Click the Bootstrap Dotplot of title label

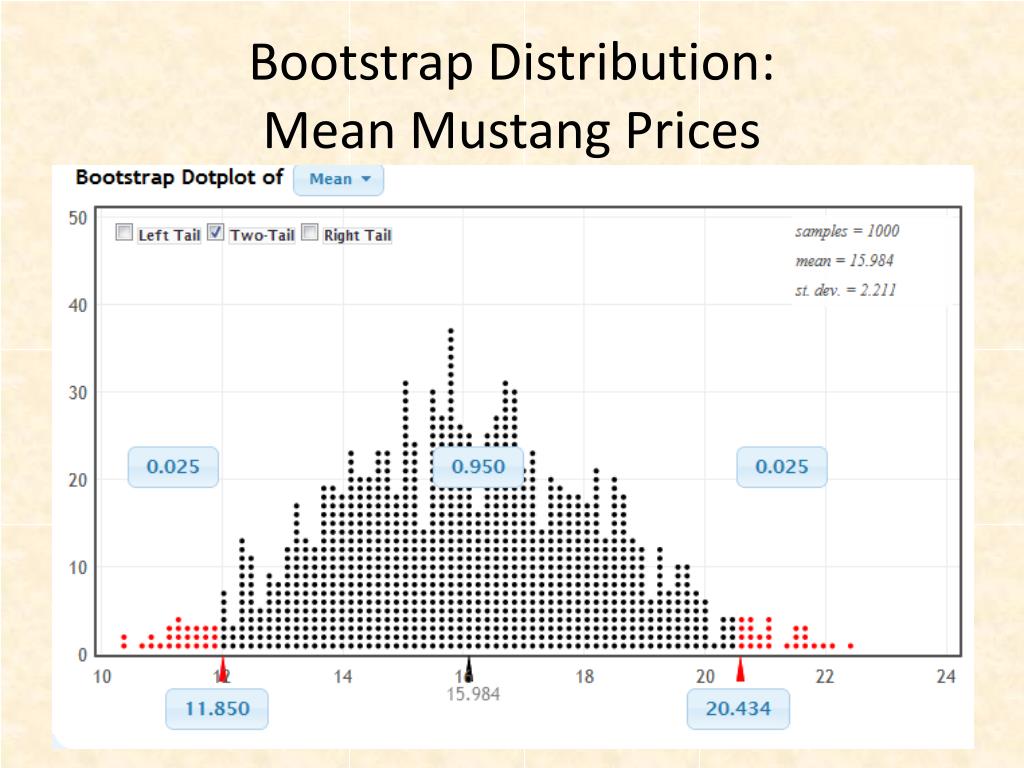[x=180, y=177]
